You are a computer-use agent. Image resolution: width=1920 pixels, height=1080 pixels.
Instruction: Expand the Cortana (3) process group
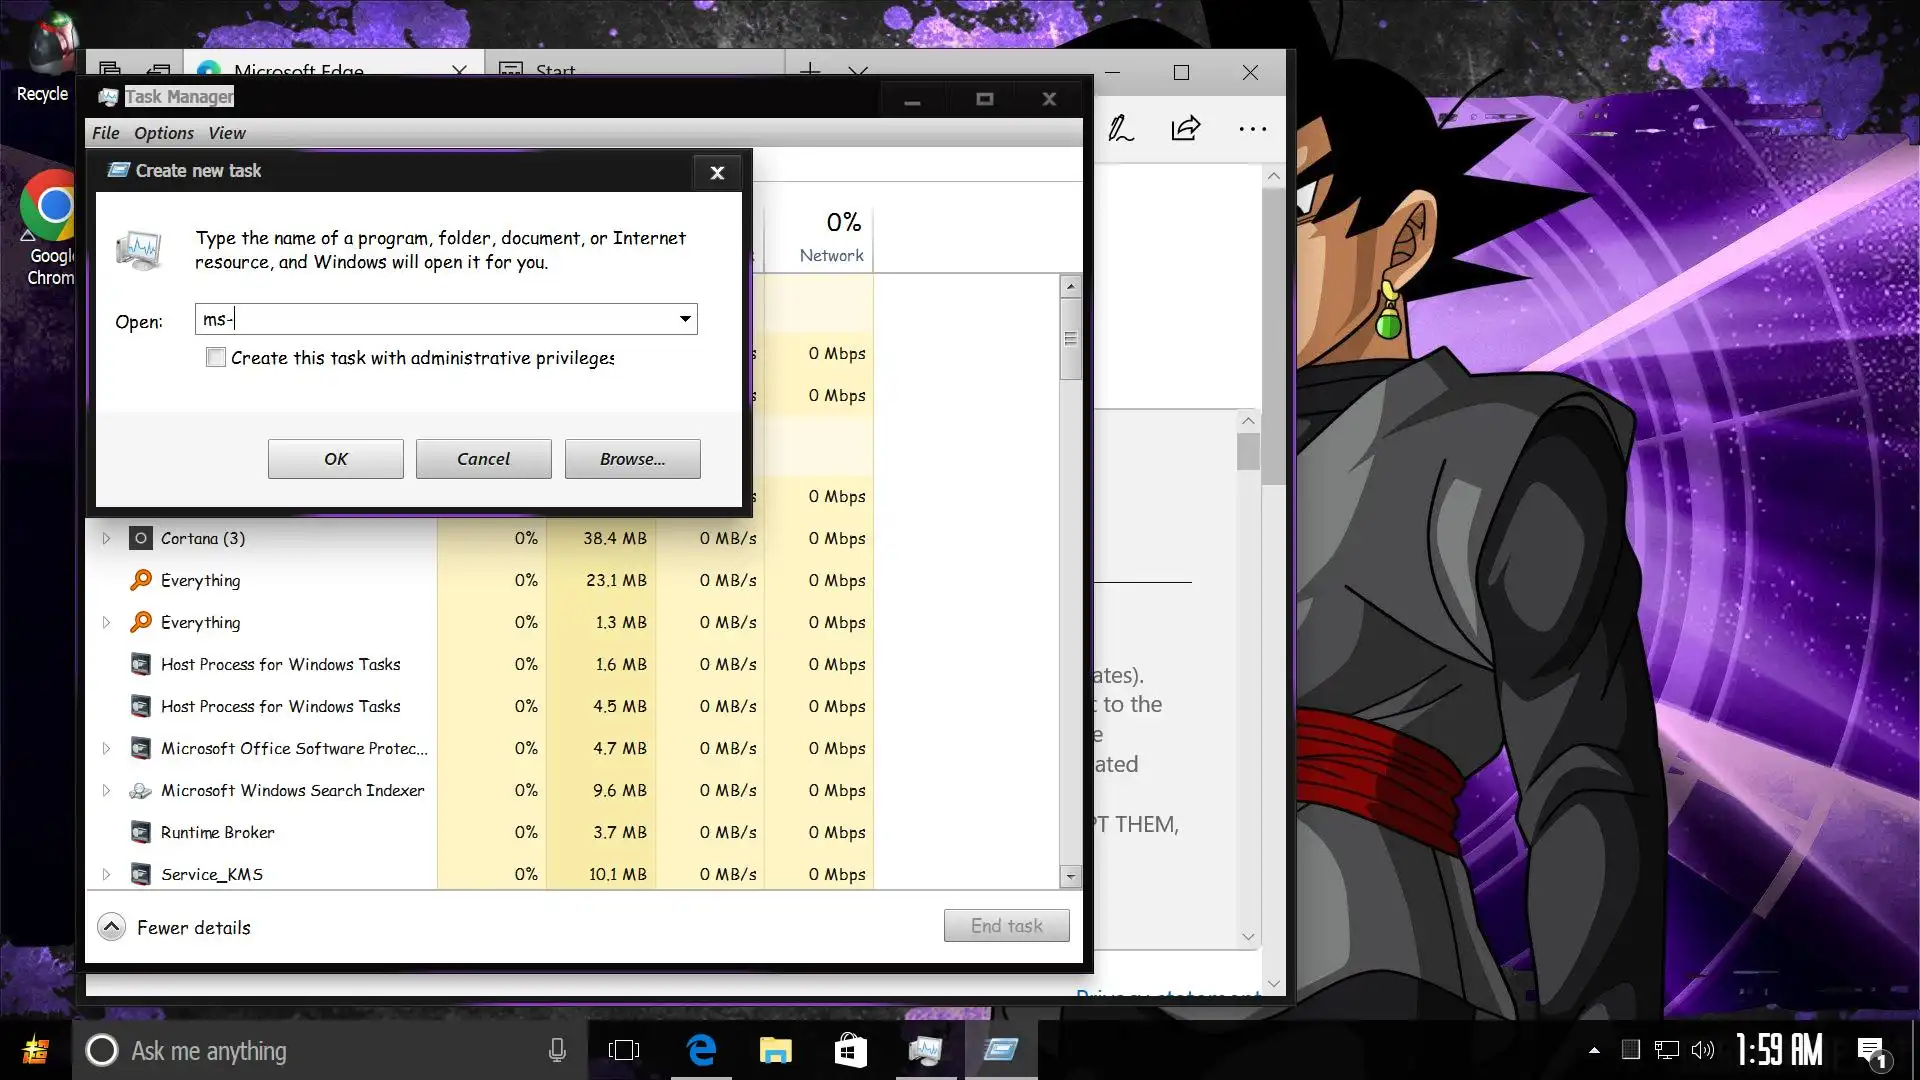106,538
